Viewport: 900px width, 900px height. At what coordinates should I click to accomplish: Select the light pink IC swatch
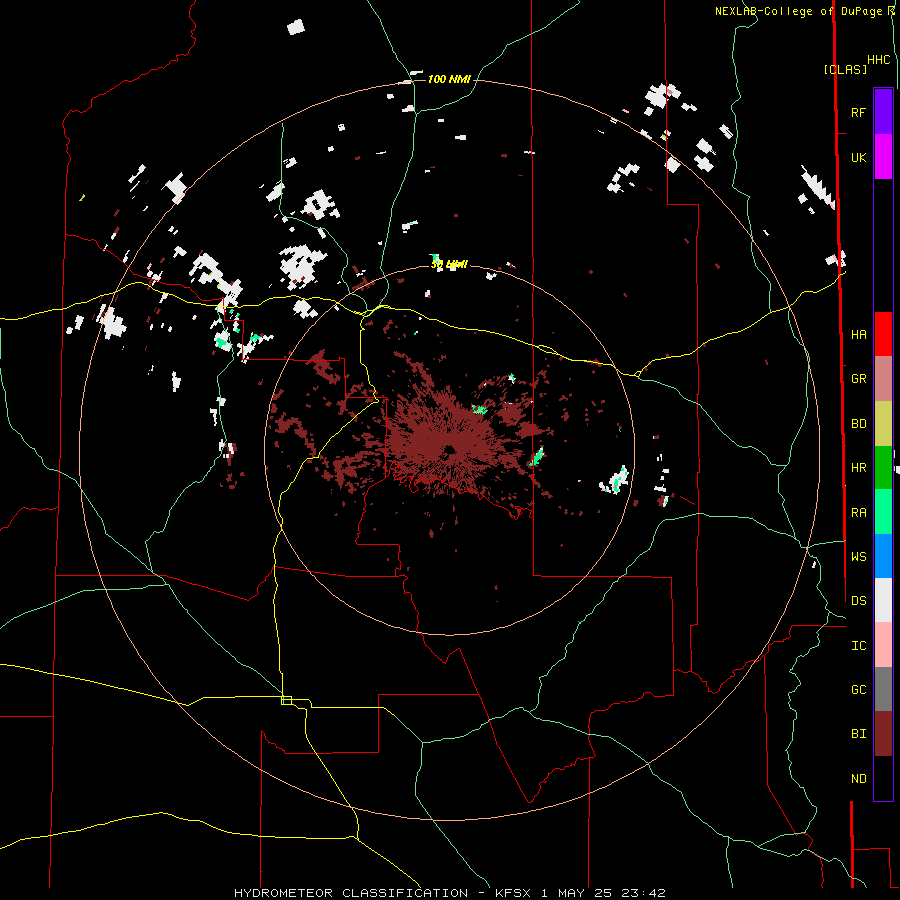(x=883, y=645)
